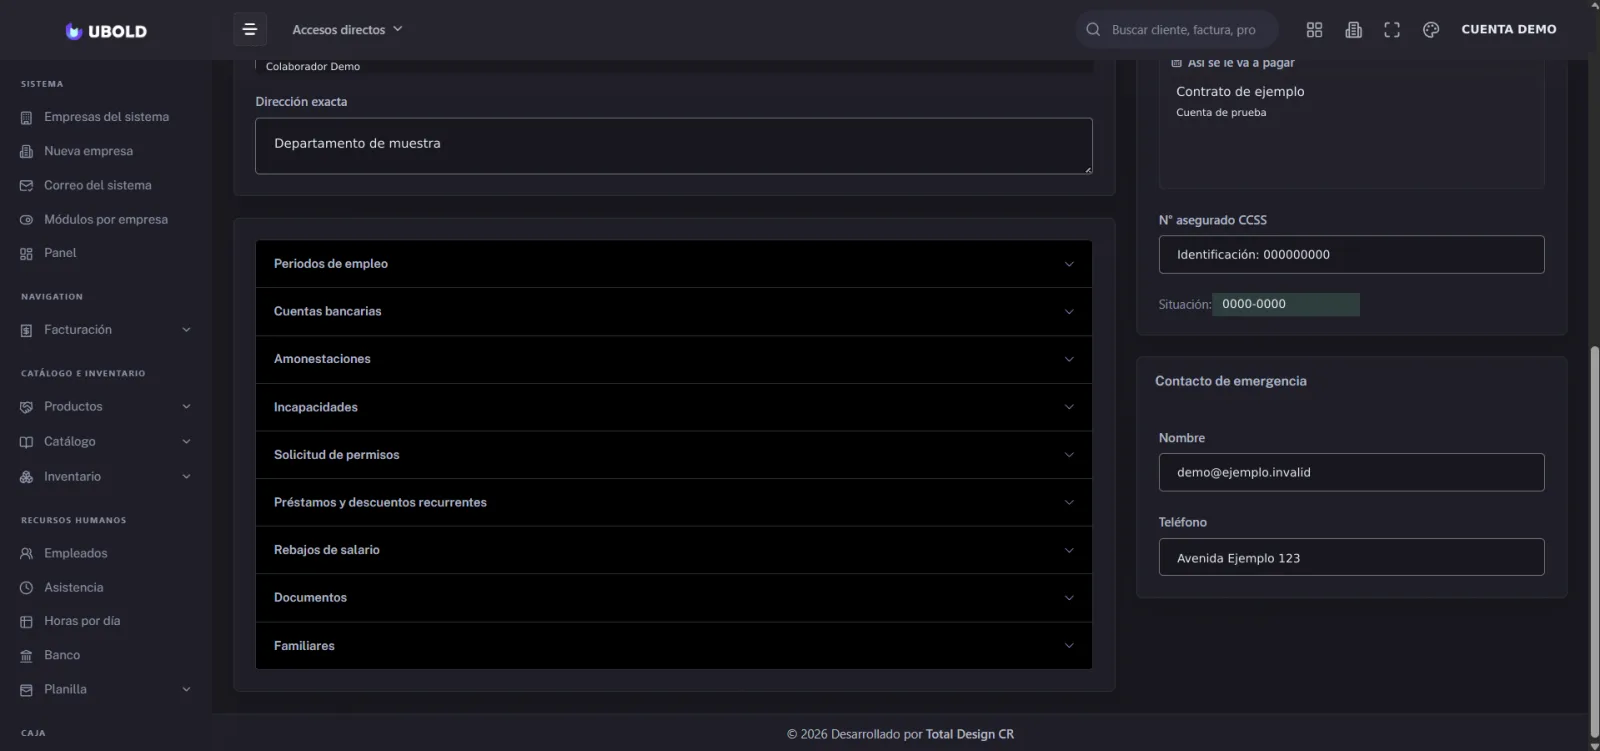1600x751 pixels.
Task: Open Empresas del sistema in sidebar
Action: [106, 117]
